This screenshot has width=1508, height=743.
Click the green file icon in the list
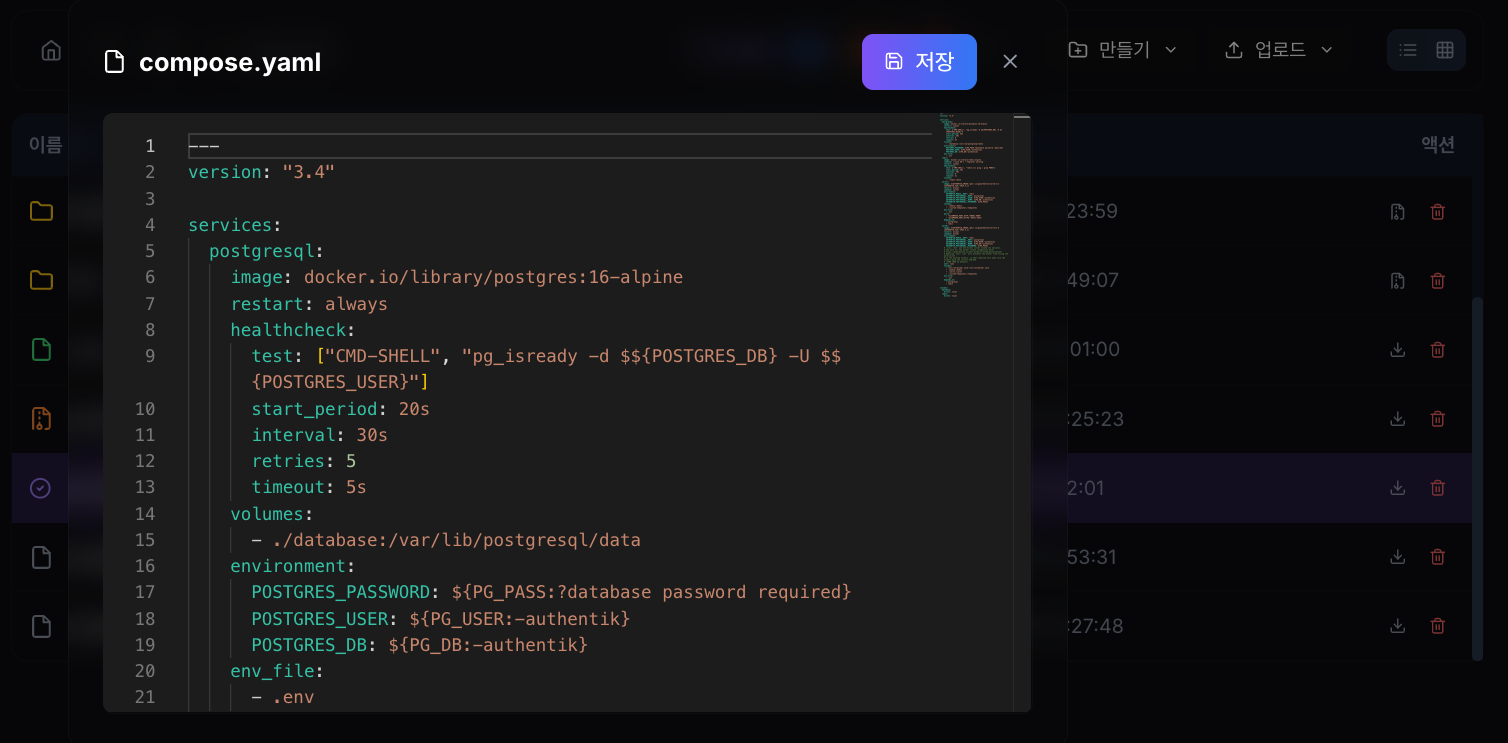click(x=41, y=349)
